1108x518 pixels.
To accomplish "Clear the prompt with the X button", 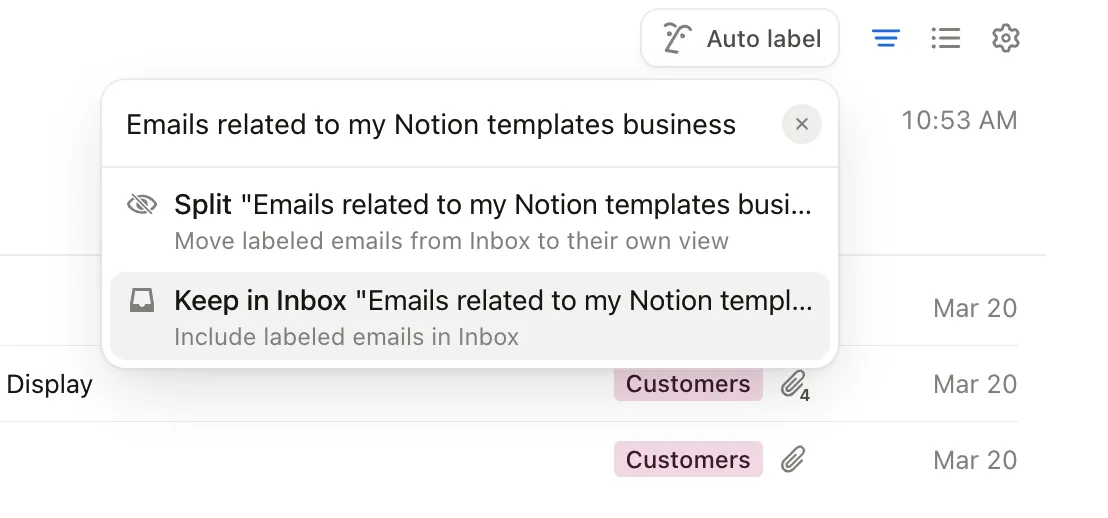I will (x=801, y=125).
